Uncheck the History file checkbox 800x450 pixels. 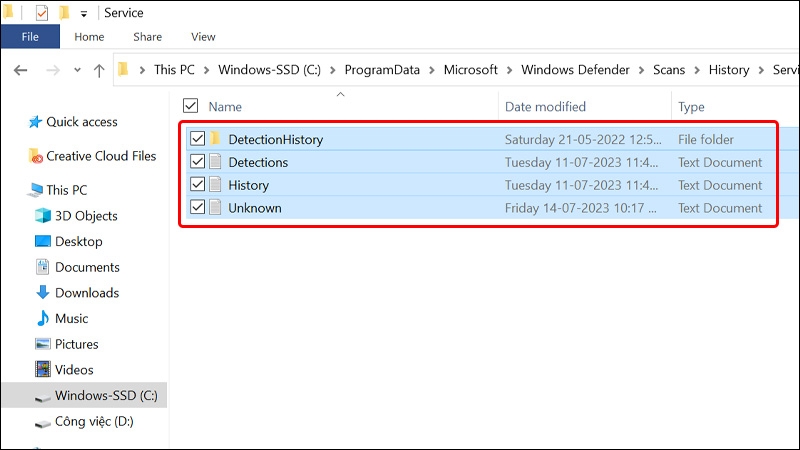tap(197, 184)
